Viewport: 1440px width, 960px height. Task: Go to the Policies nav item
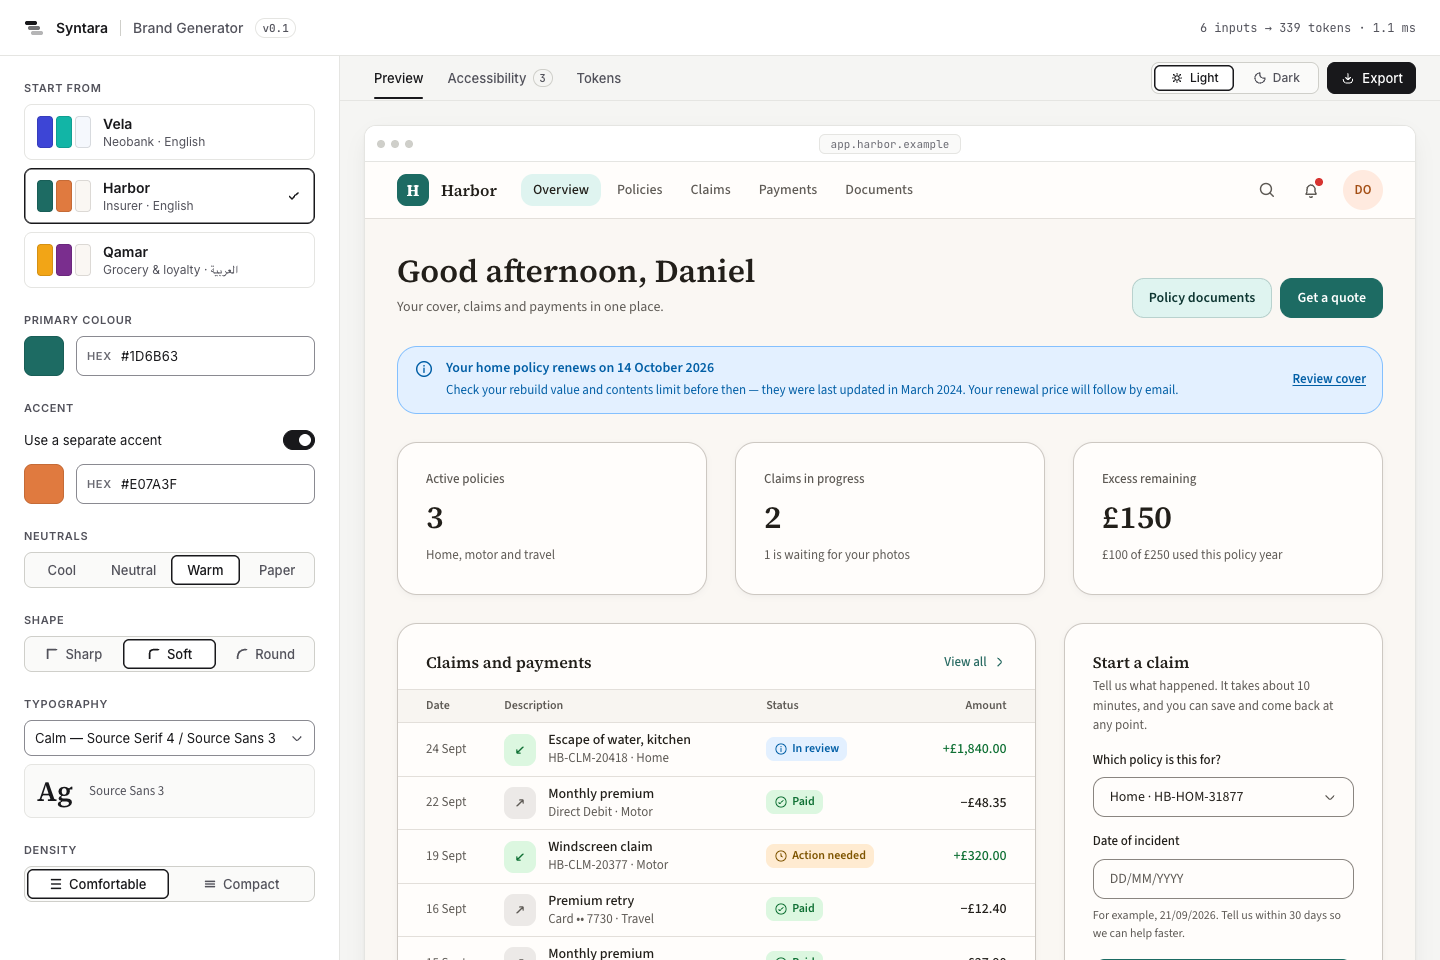coord(640,190)
